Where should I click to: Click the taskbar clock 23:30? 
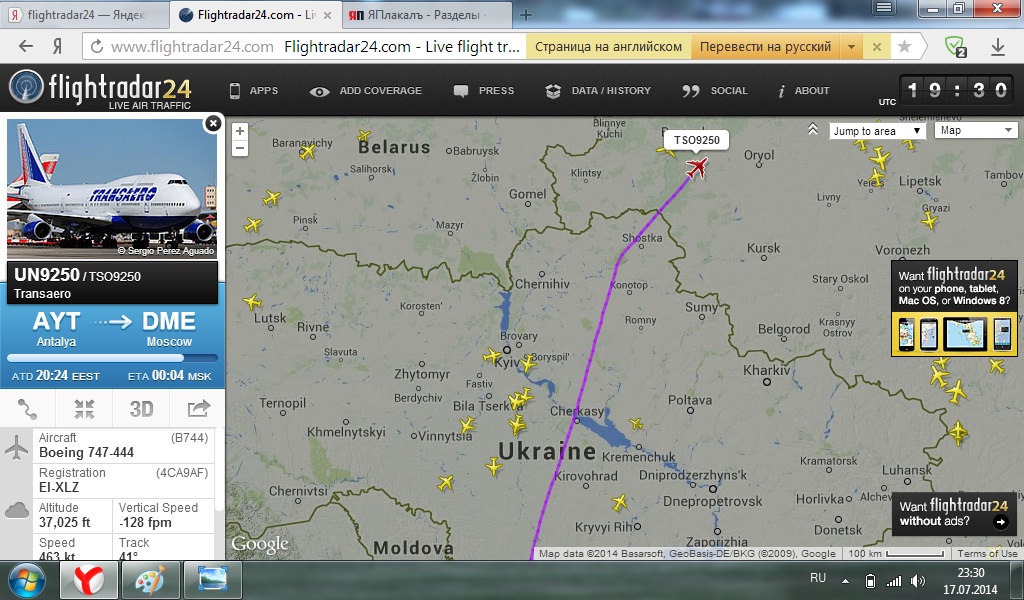tap(970, 573)
